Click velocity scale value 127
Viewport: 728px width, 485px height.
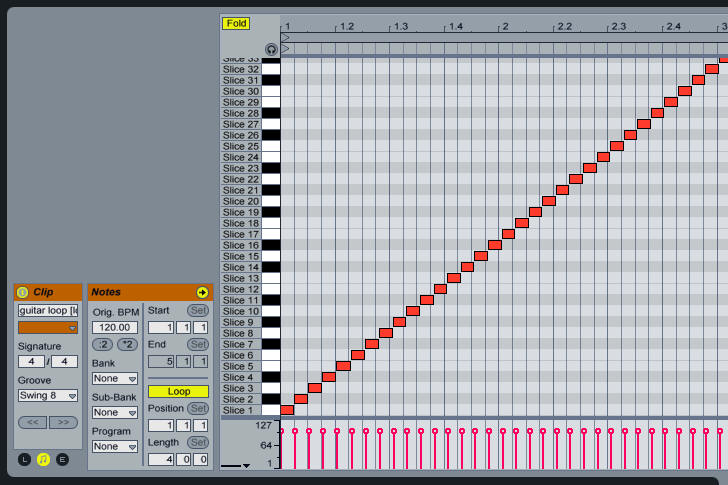pos(263,425)
